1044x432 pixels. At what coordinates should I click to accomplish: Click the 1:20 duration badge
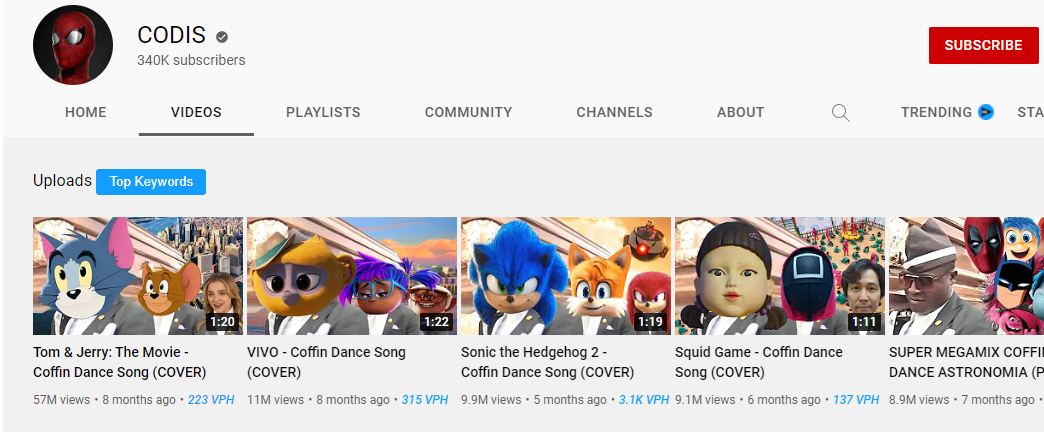(222, 323)
